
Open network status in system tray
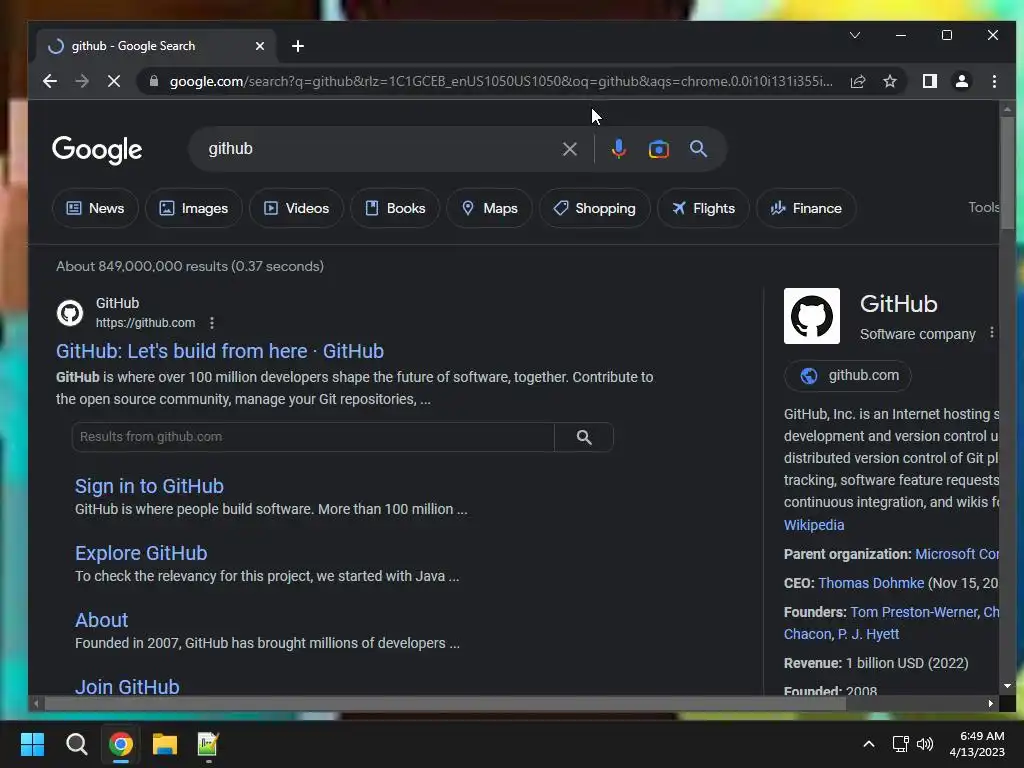[901, 744]
